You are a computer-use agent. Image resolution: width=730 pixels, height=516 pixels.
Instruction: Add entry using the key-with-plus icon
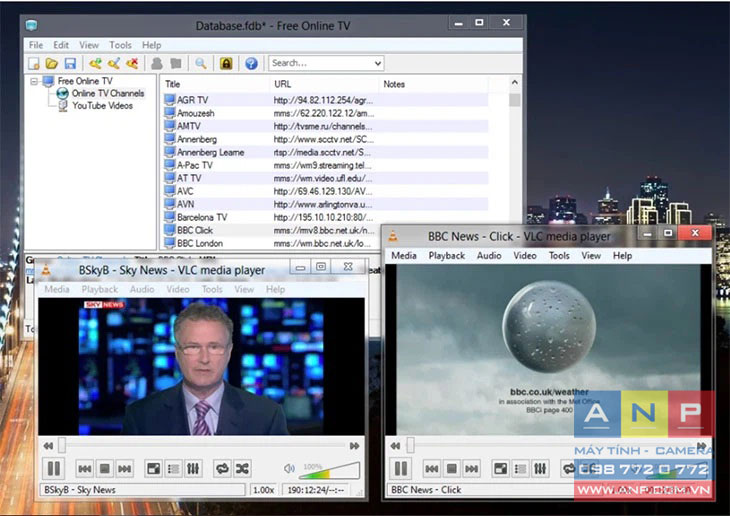tap(95, 63)
